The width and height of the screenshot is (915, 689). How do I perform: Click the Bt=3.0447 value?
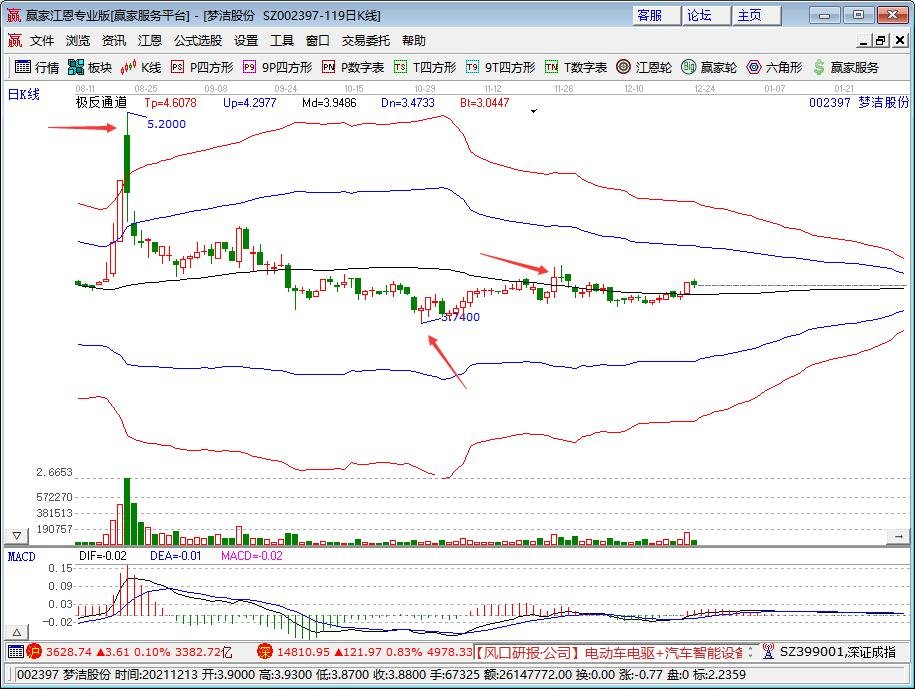484,103
